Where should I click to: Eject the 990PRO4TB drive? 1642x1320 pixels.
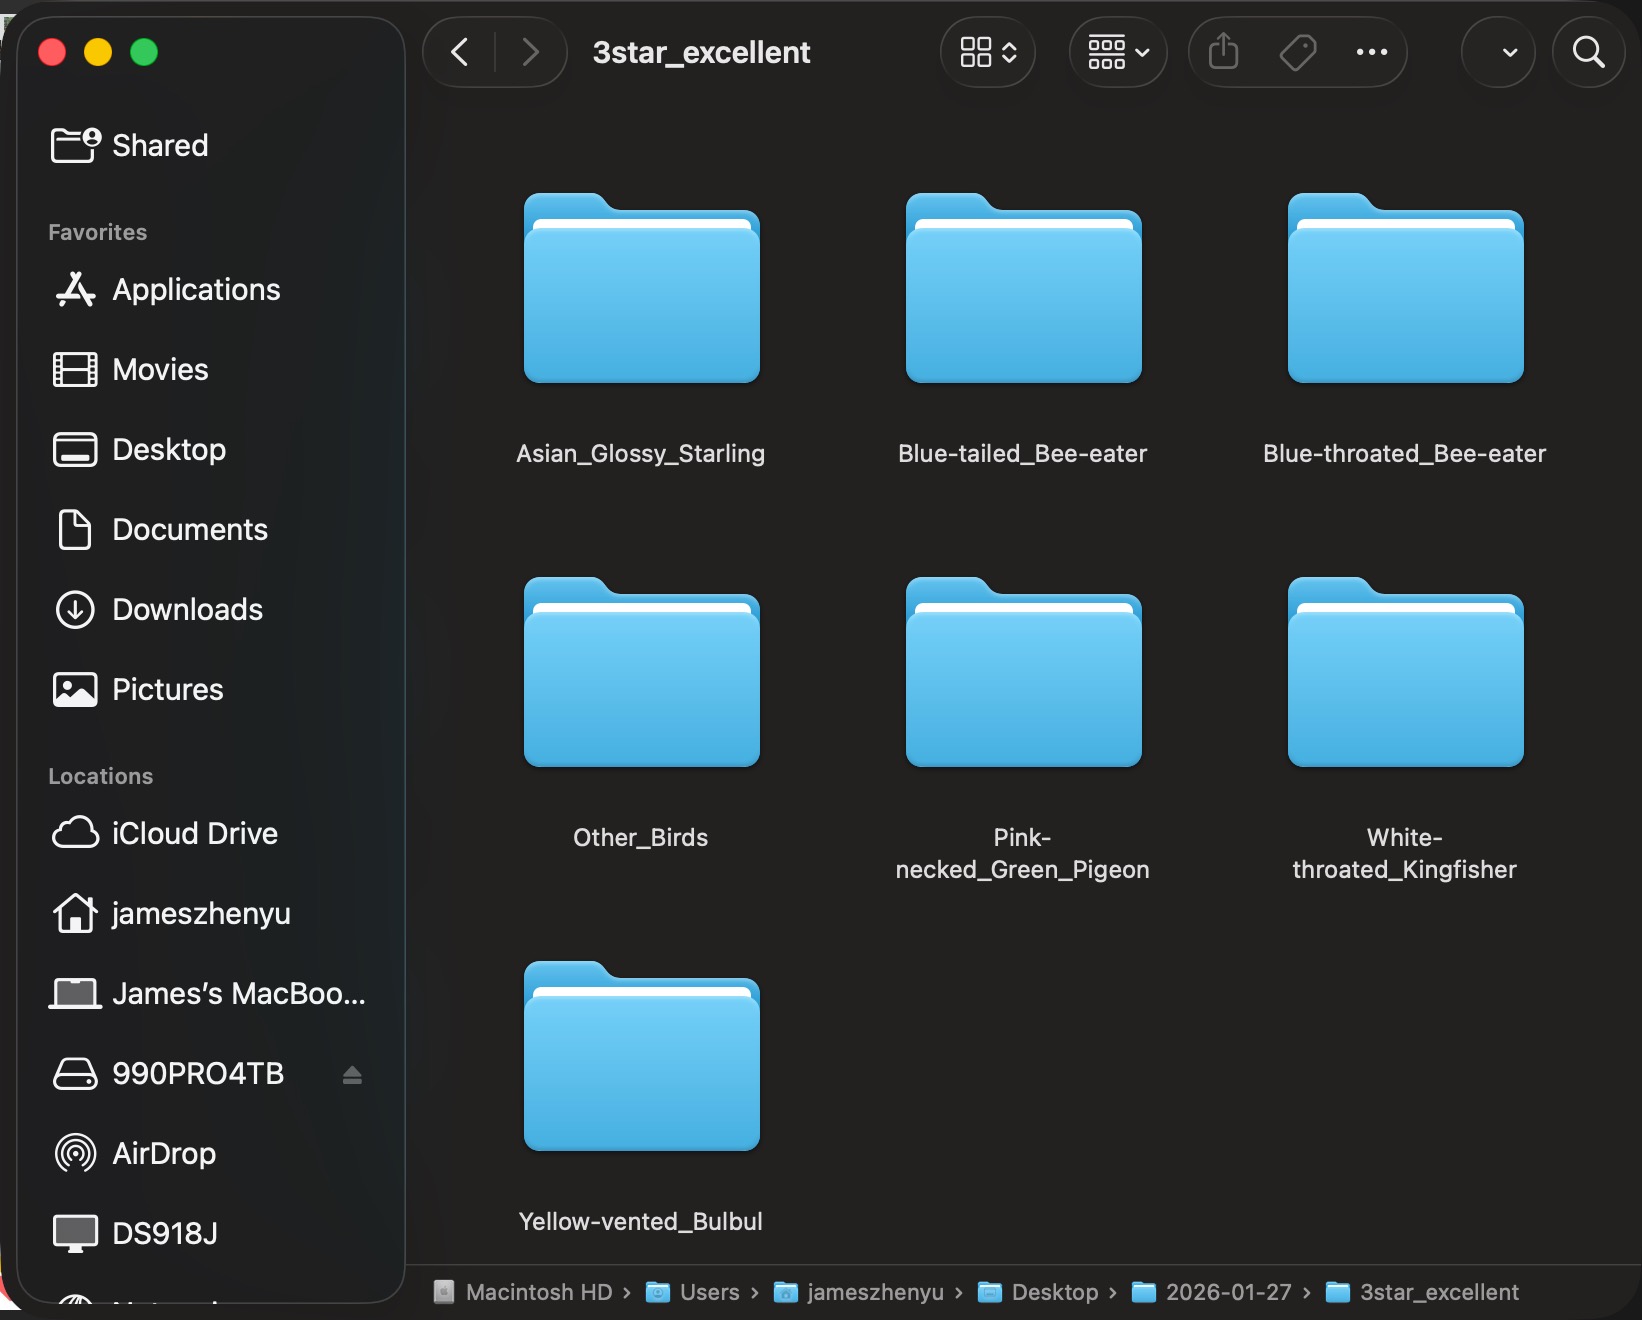352,1075
